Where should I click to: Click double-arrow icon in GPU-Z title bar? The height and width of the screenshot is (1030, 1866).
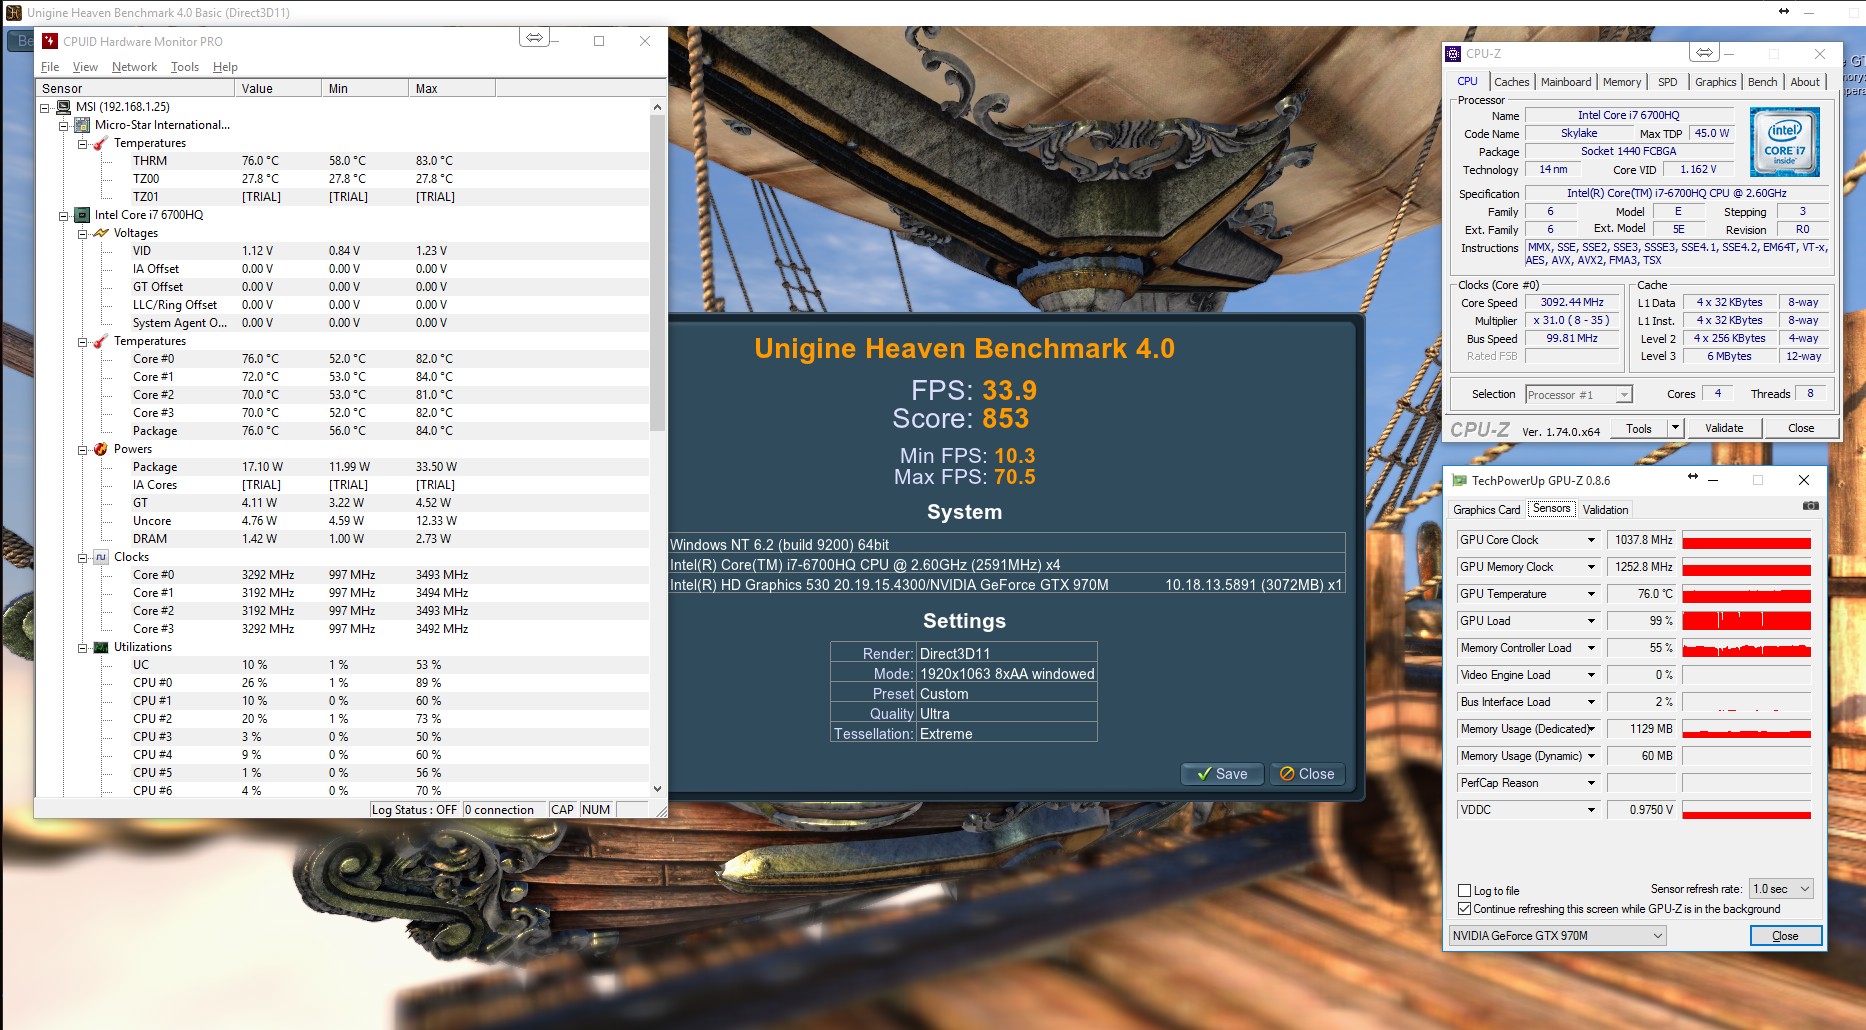(x=1693, y=477)
